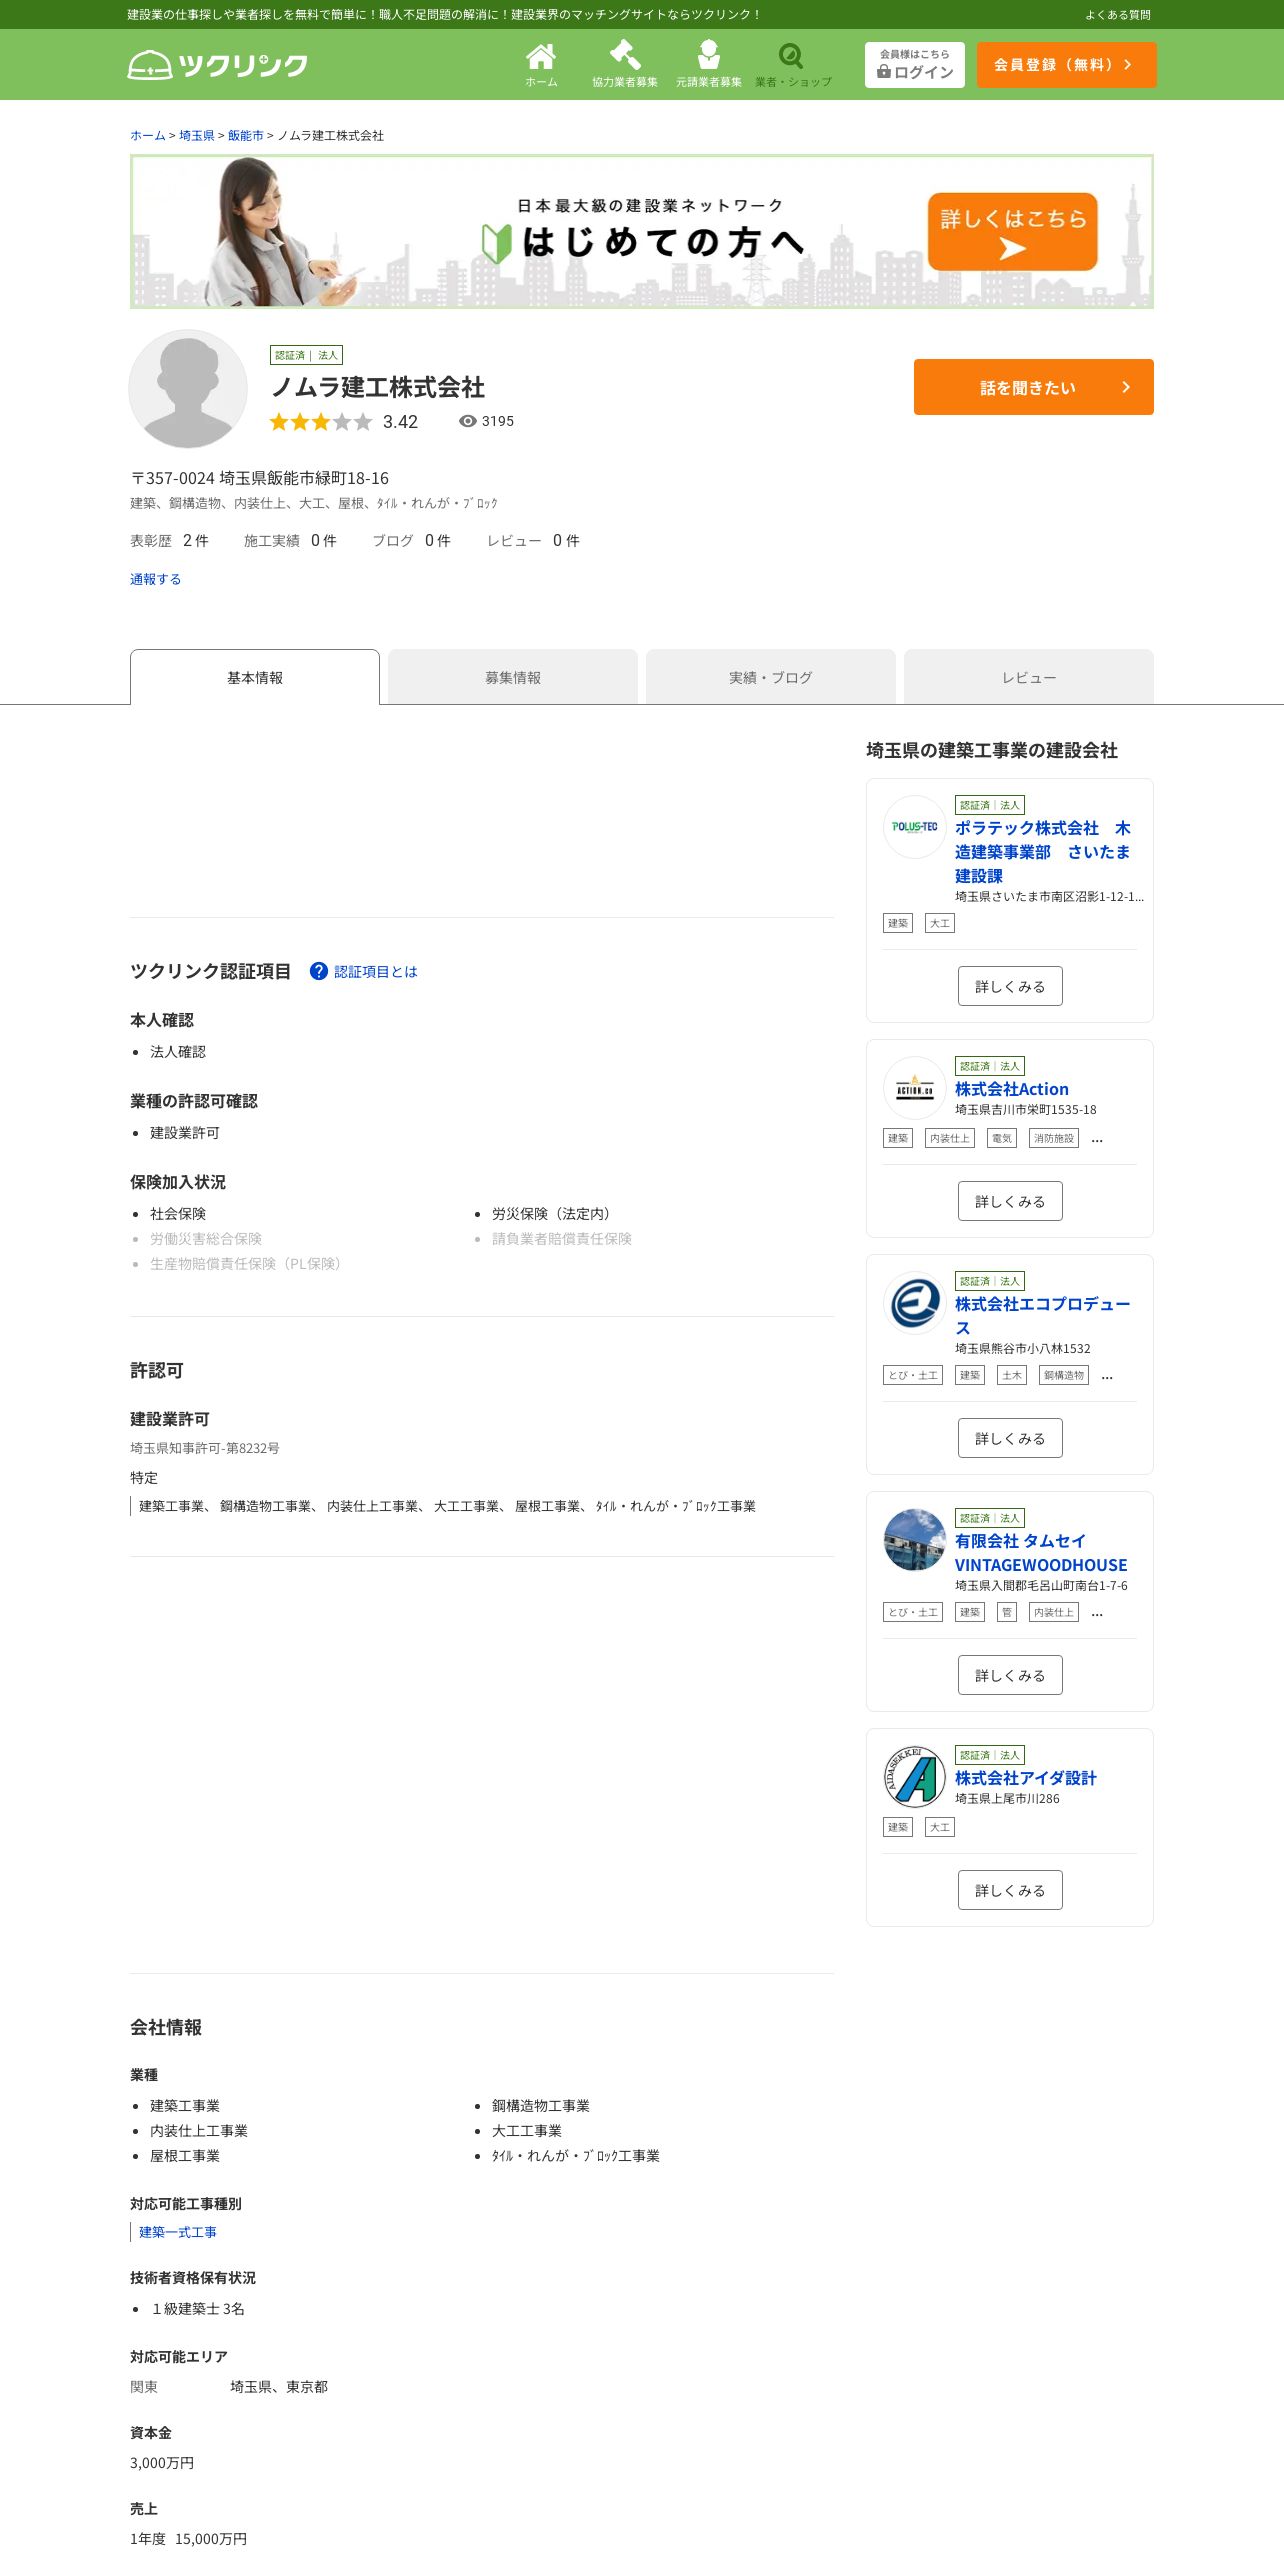Screen dimensions: 1284x2568
Task: Click the 認証済 法人 badge above company name
Action: coord(306,355)
